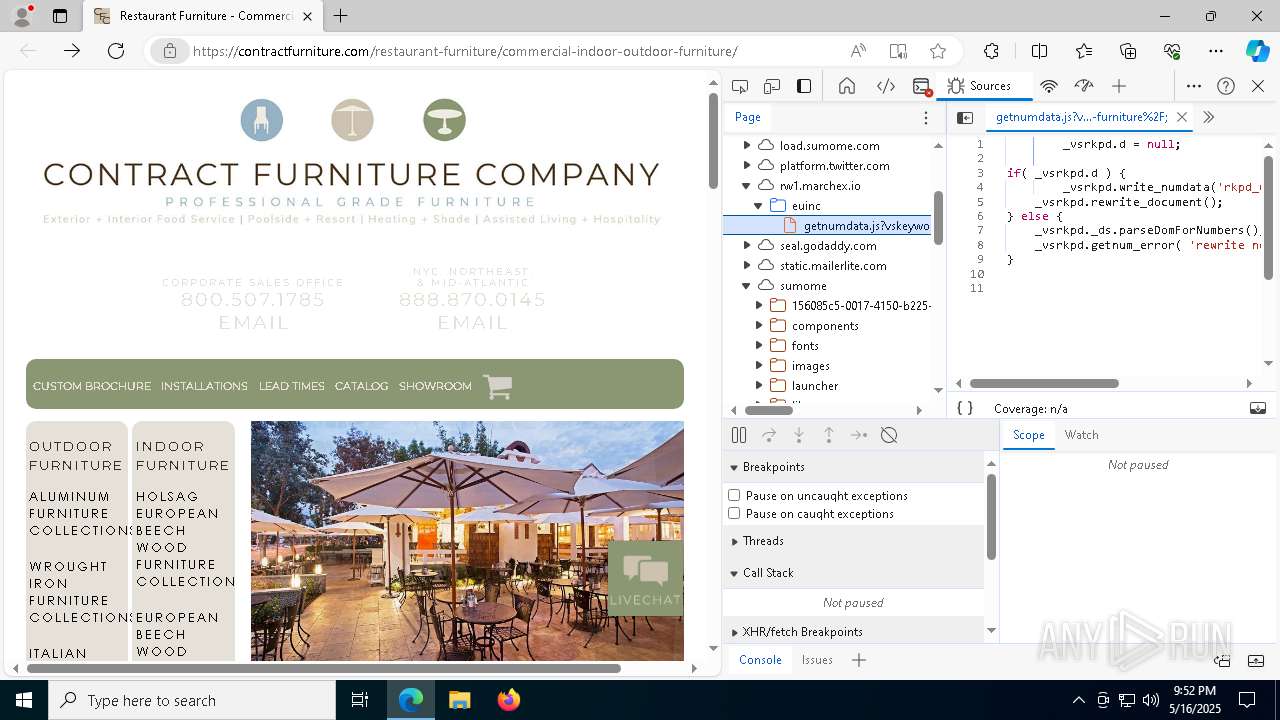
Task: Collapse rw1.marchex.io tree node
Action: (746, 185)
